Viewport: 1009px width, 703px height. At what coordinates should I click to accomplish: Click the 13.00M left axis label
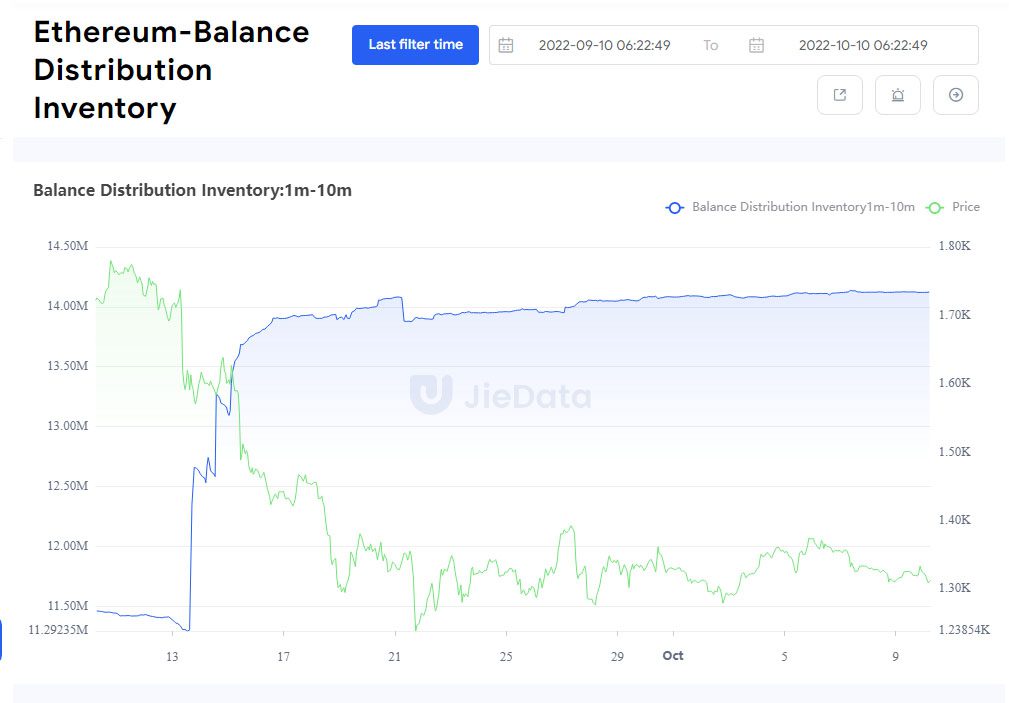coord(68,426)
